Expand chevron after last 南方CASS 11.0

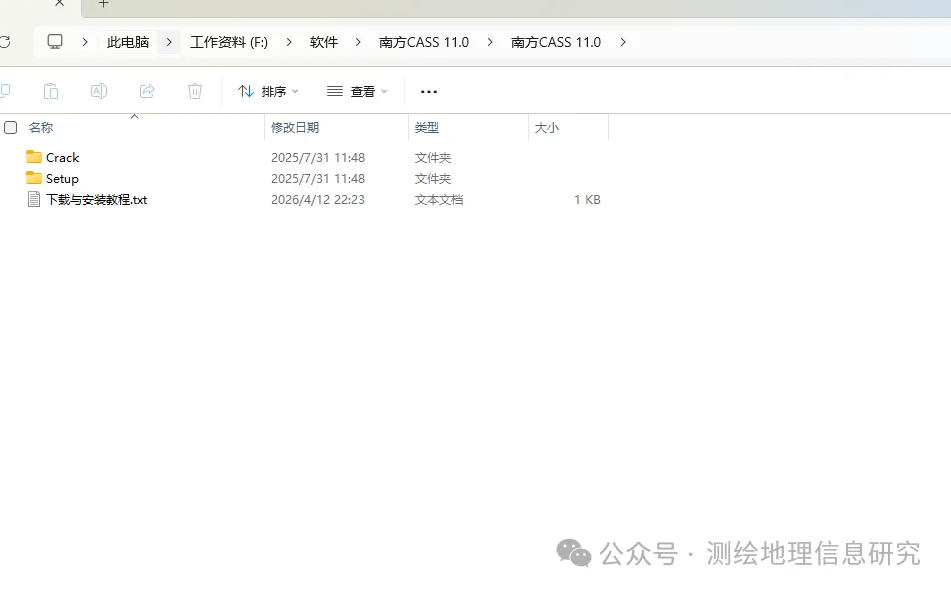622,42
